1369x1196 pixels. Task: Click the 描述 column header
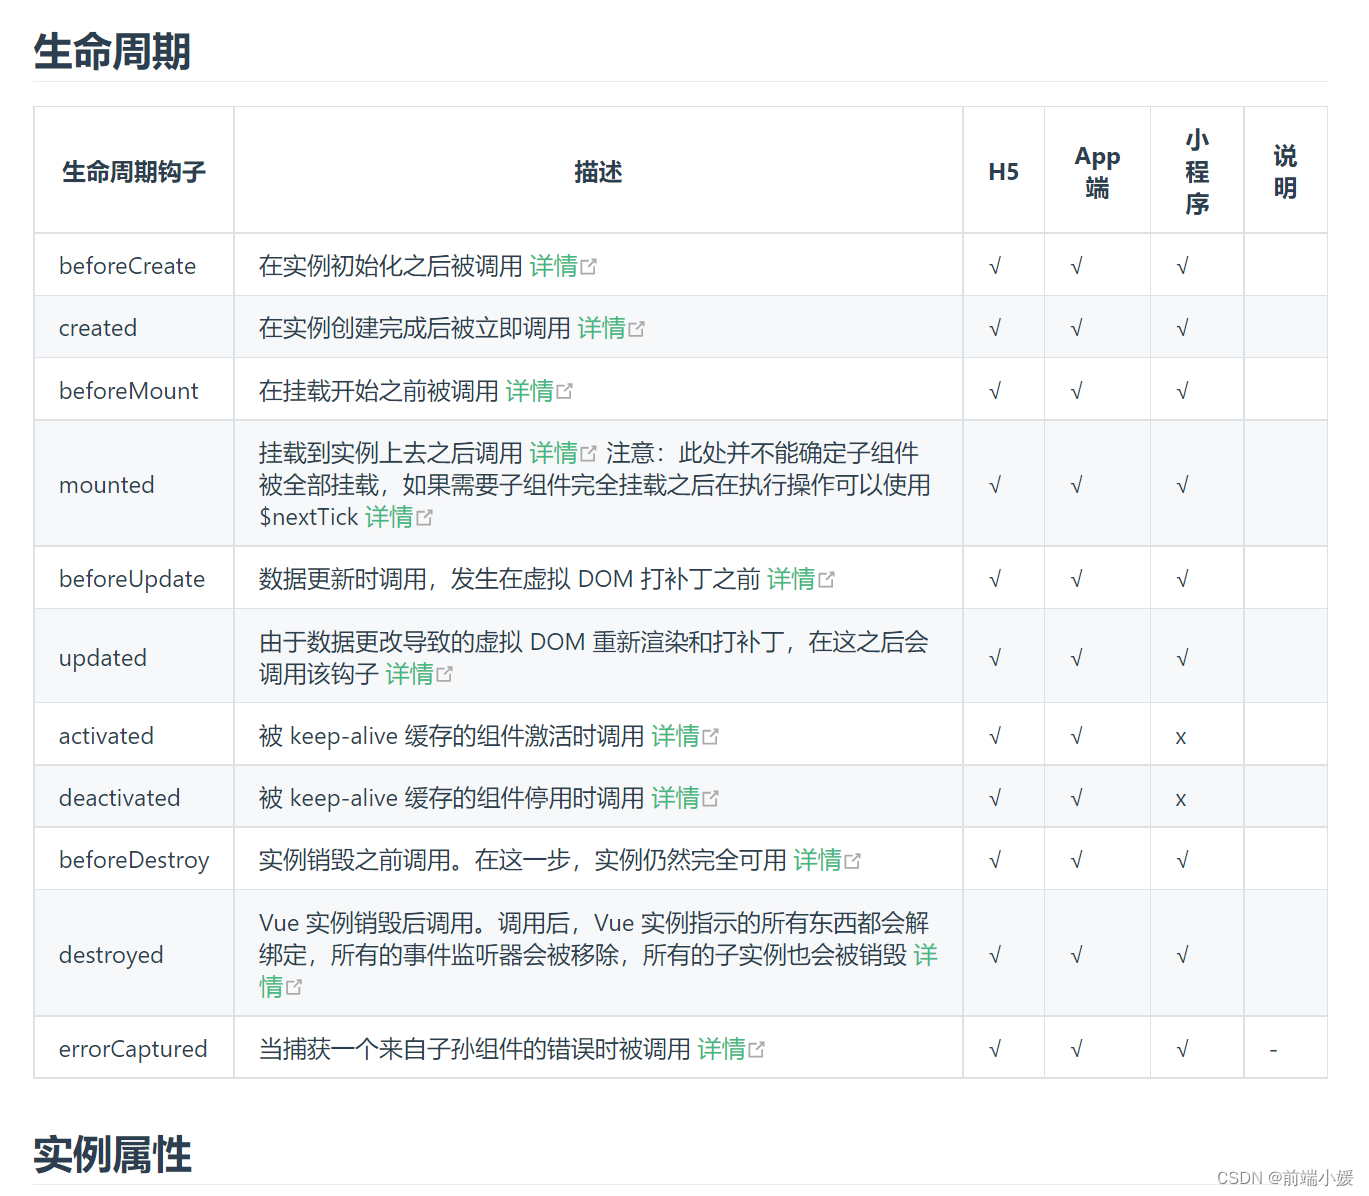coord(598,172)
